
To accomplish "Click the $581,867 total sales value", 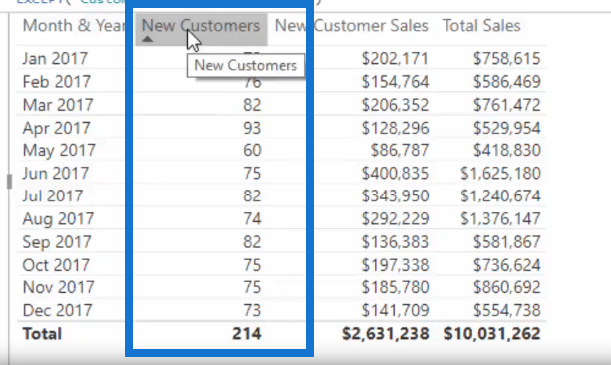I will coord(507,242).
